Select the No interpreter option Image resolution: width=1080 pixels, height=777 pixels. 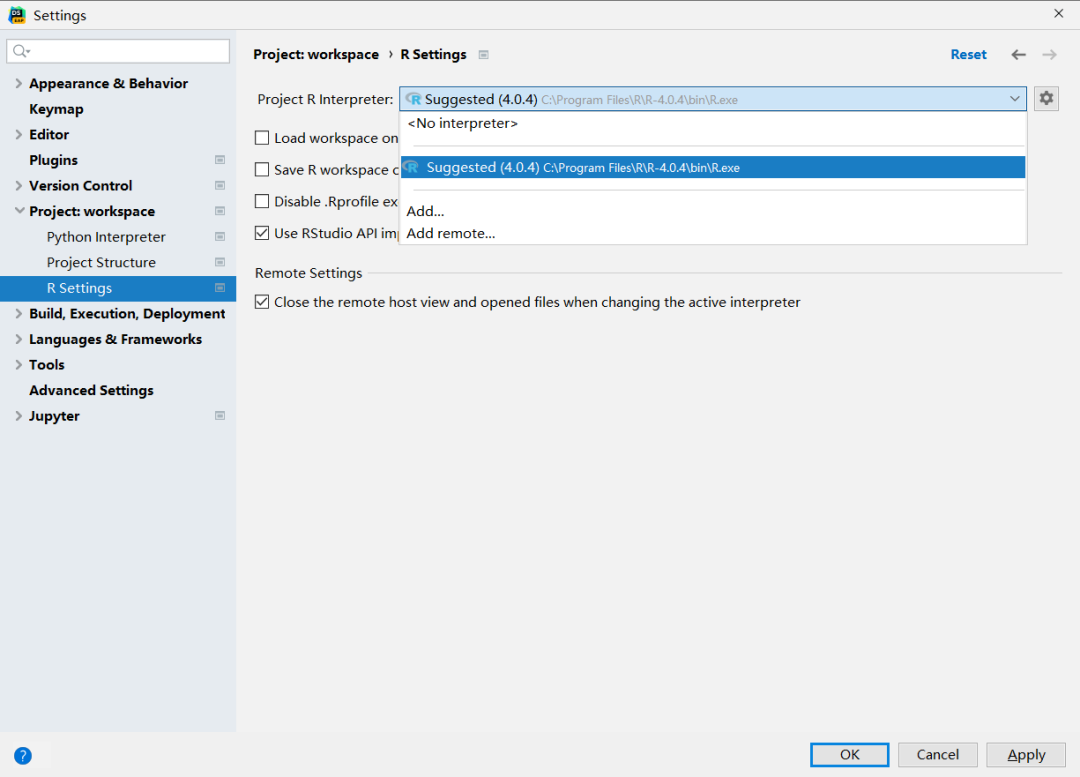(x=462, y=124)
